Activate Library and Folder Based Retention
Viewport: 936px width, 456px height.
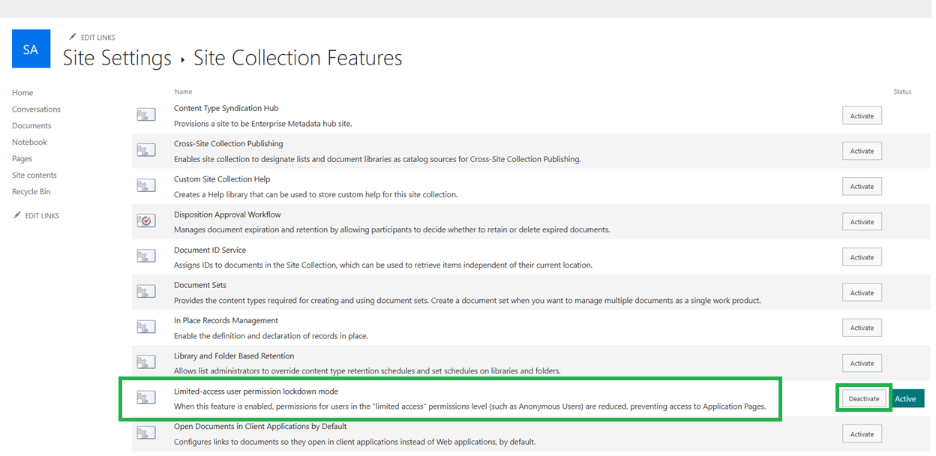click(862, 363)
